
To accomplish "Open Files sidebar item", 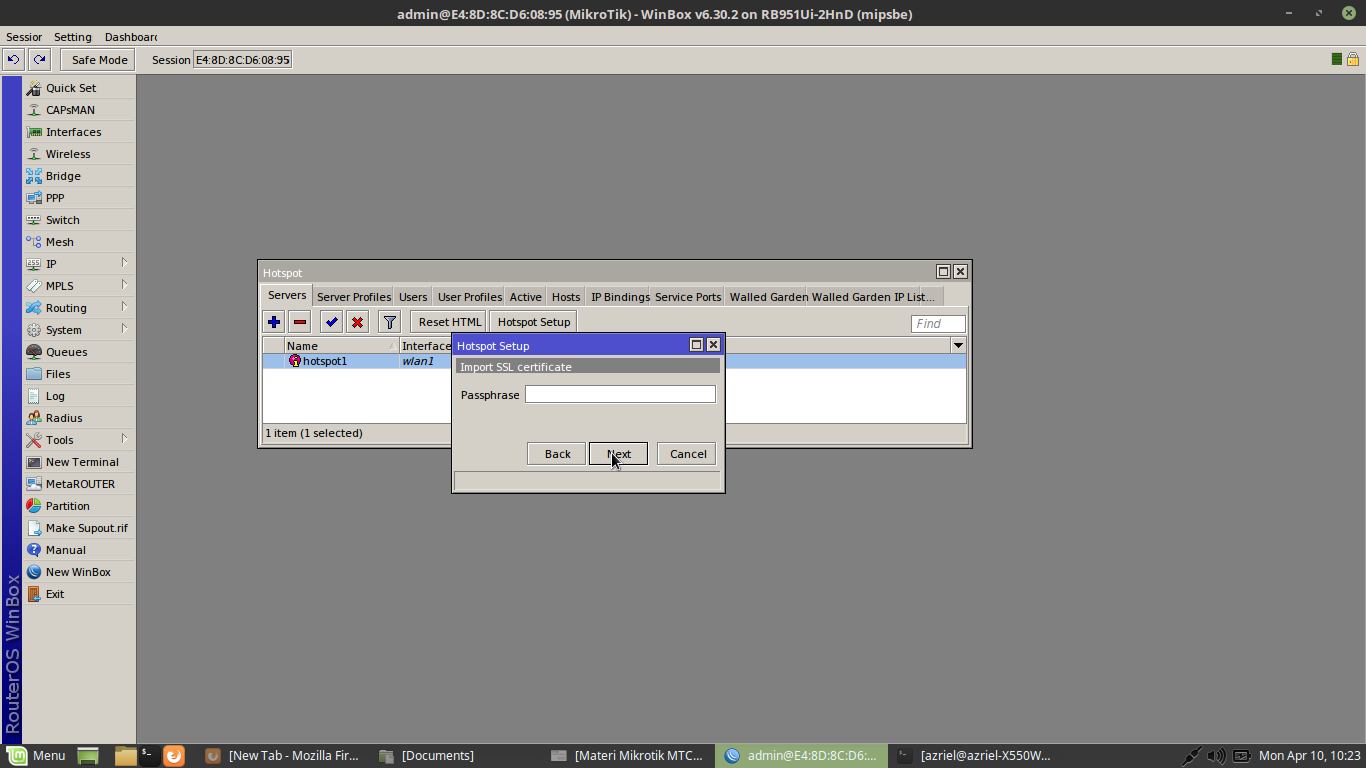I will click(79, 374).
